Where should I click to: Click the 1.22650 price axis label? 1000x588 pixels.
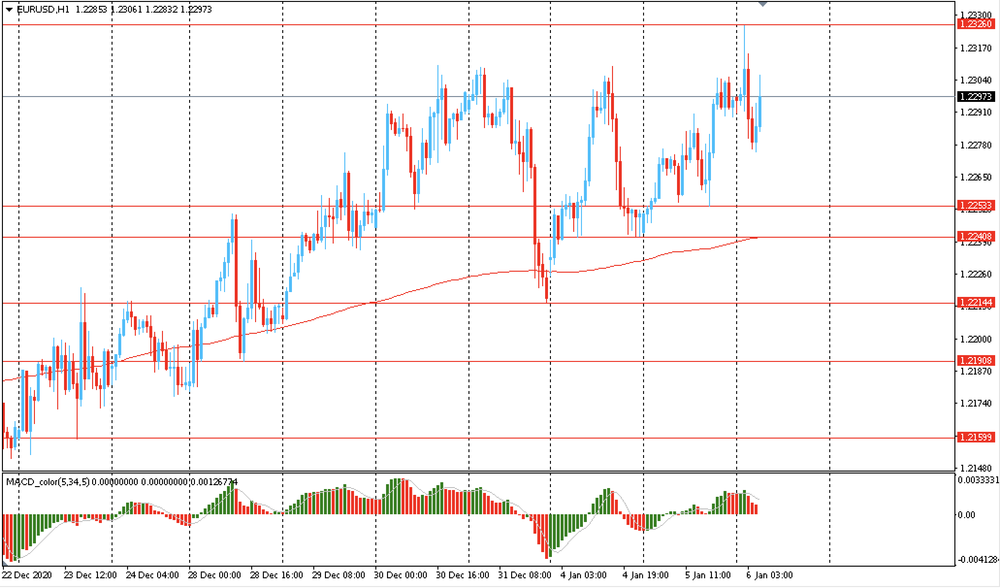point(976,177)
